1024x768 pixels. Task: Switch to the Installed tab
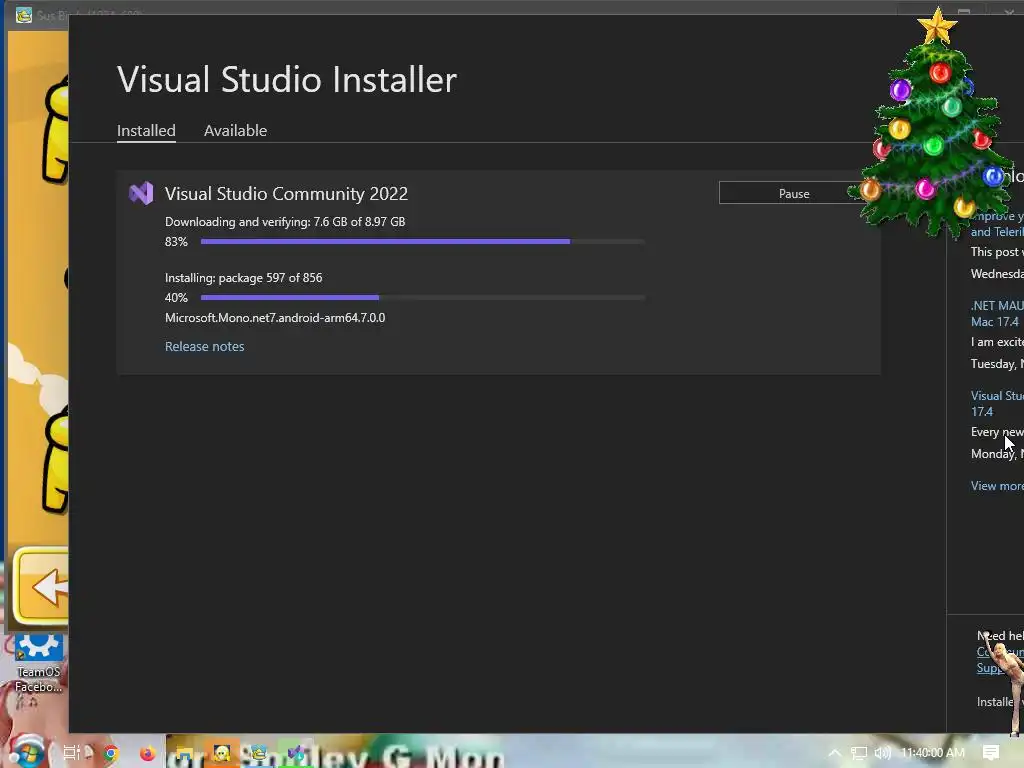tap(146, 131)
